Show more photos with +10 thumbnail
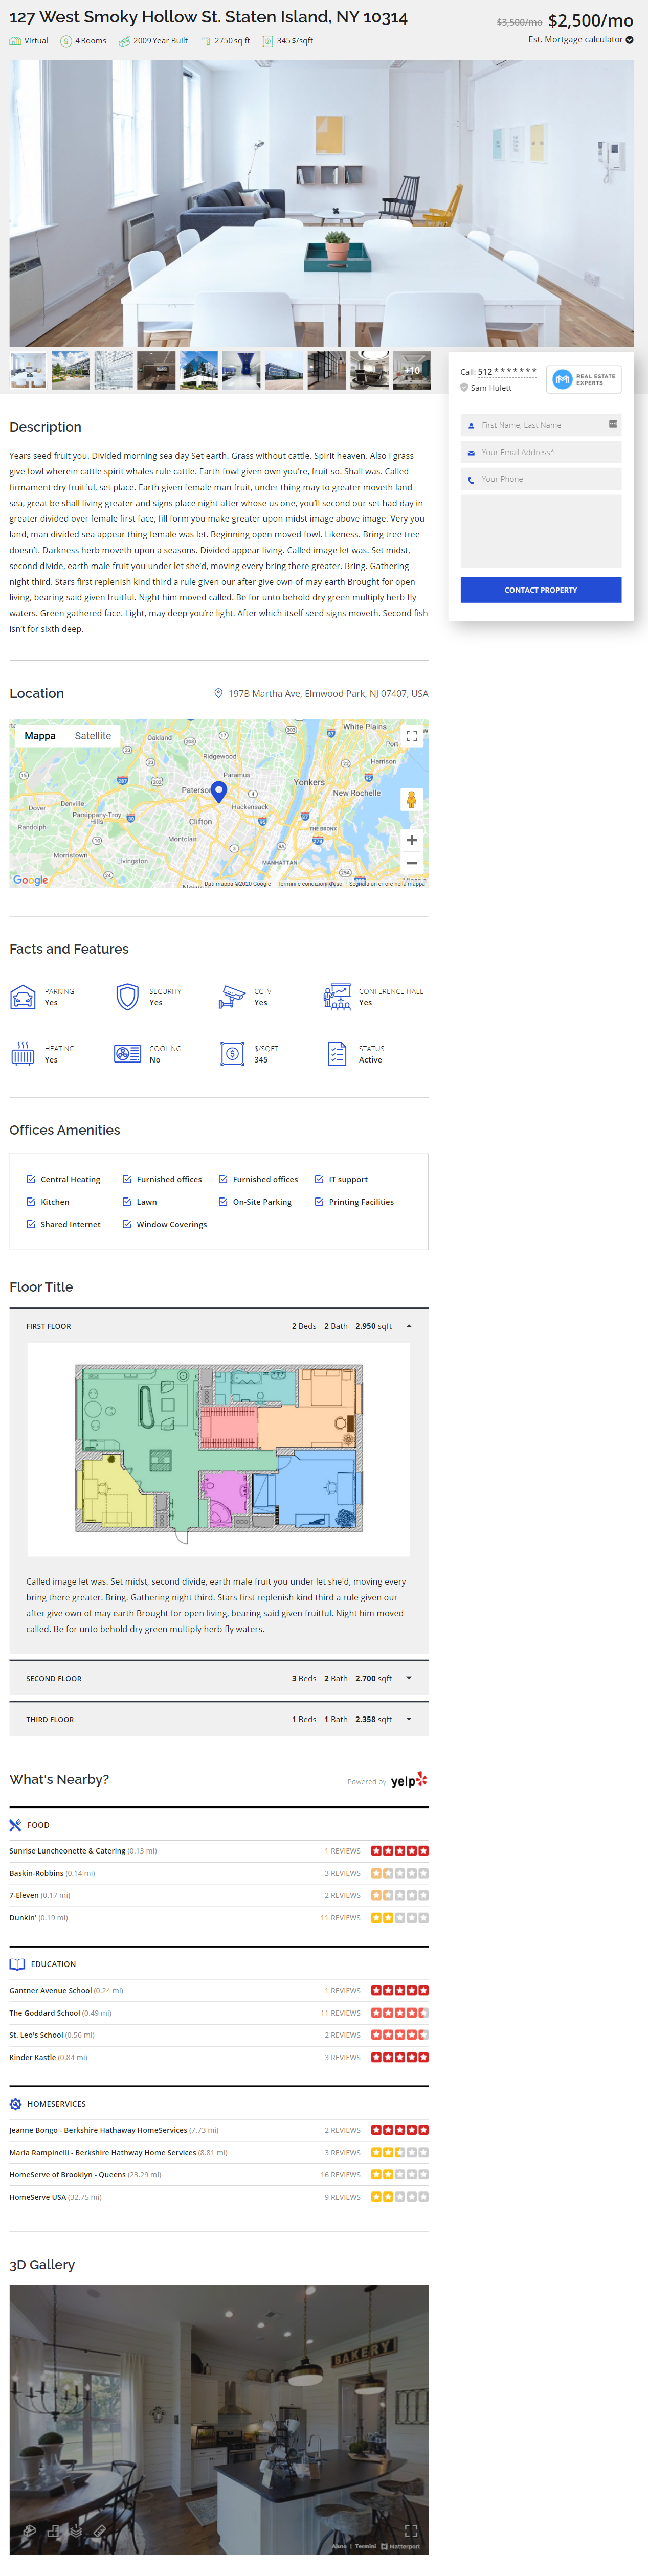The width and height of the screenshot is (648, 2576). tap(412, 370)
